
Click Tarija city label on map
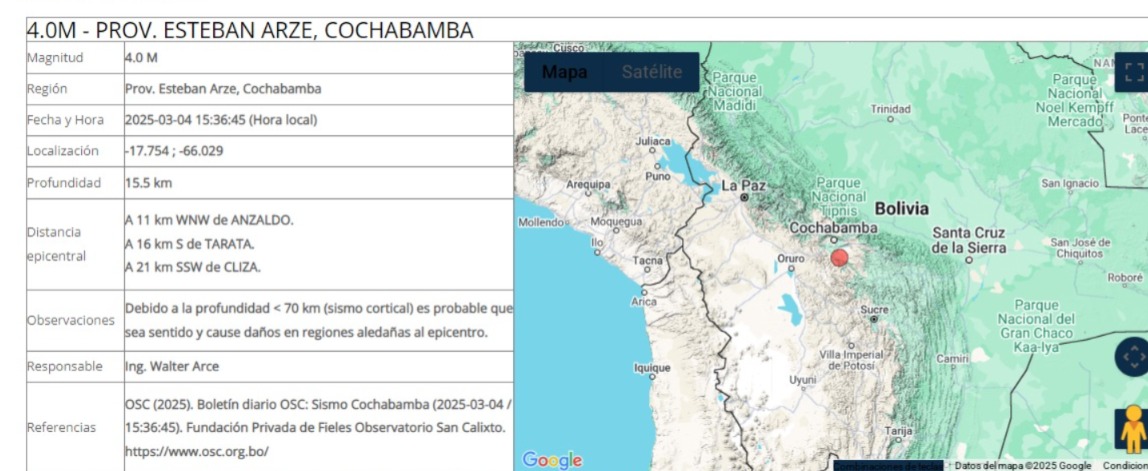click(898, 431)
